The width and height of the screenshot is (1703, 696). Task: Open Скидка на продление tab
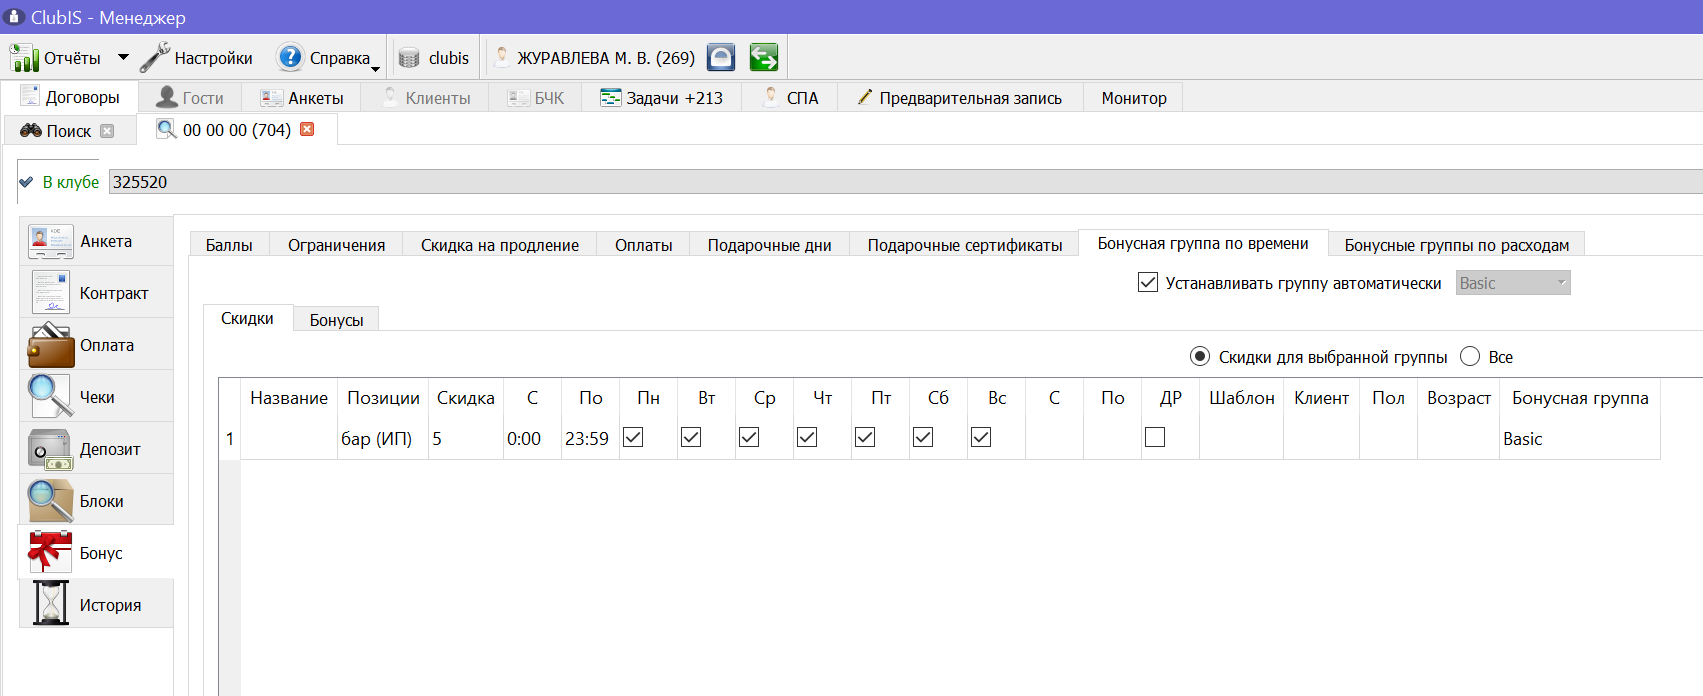(500, 245)
